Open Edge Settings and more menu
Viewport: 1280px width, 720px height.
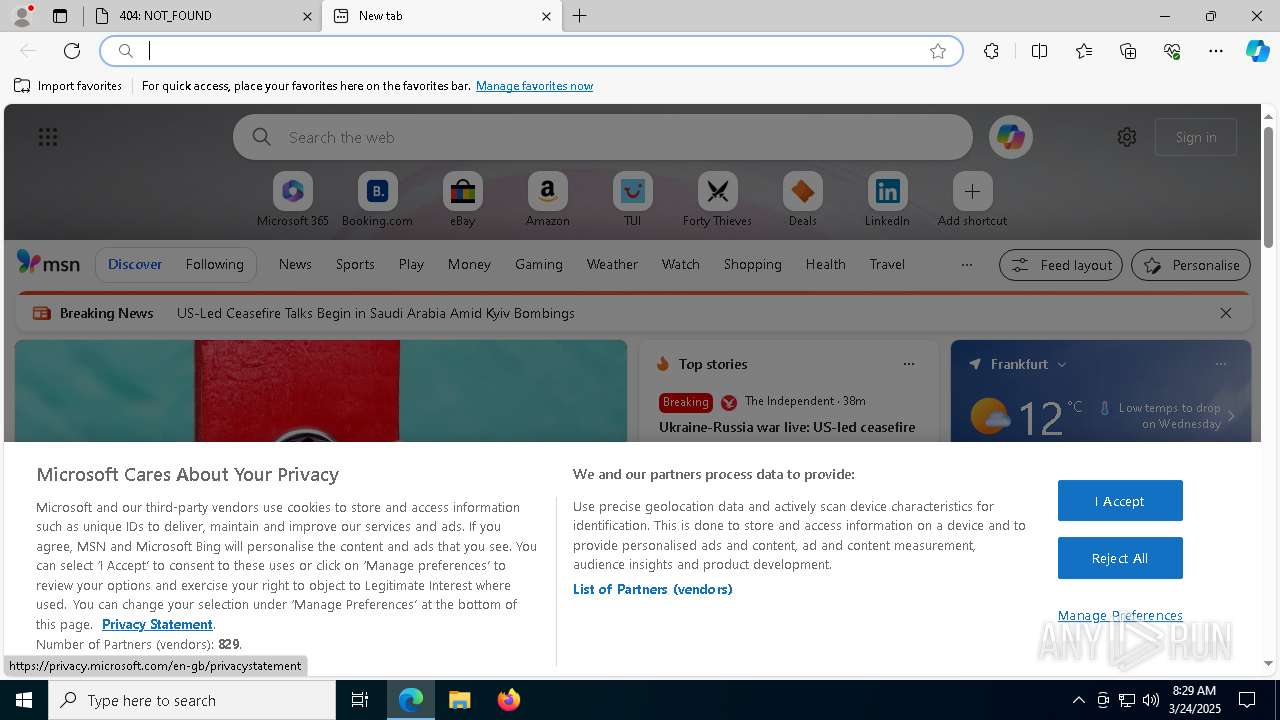[x=1216, y=51]
